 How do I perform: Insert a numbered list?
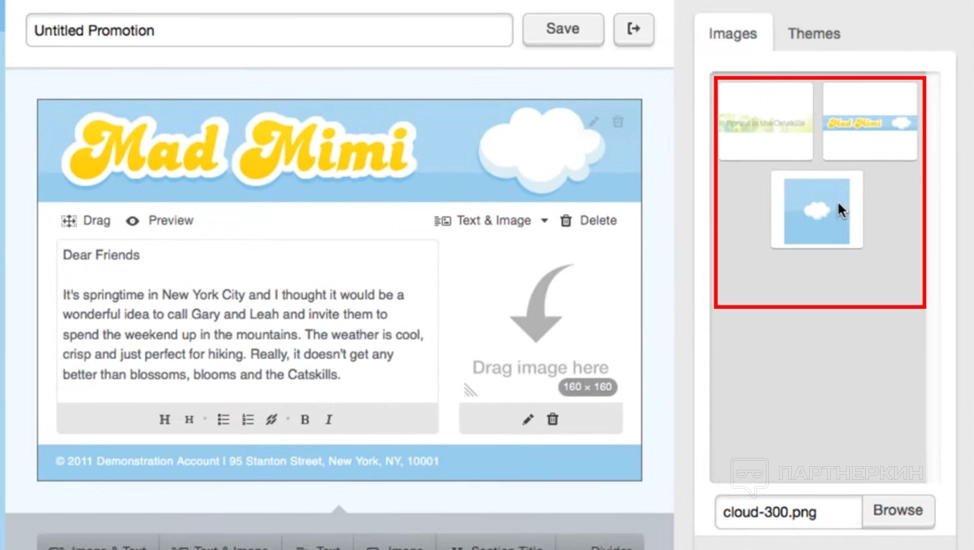coord(248,419)
